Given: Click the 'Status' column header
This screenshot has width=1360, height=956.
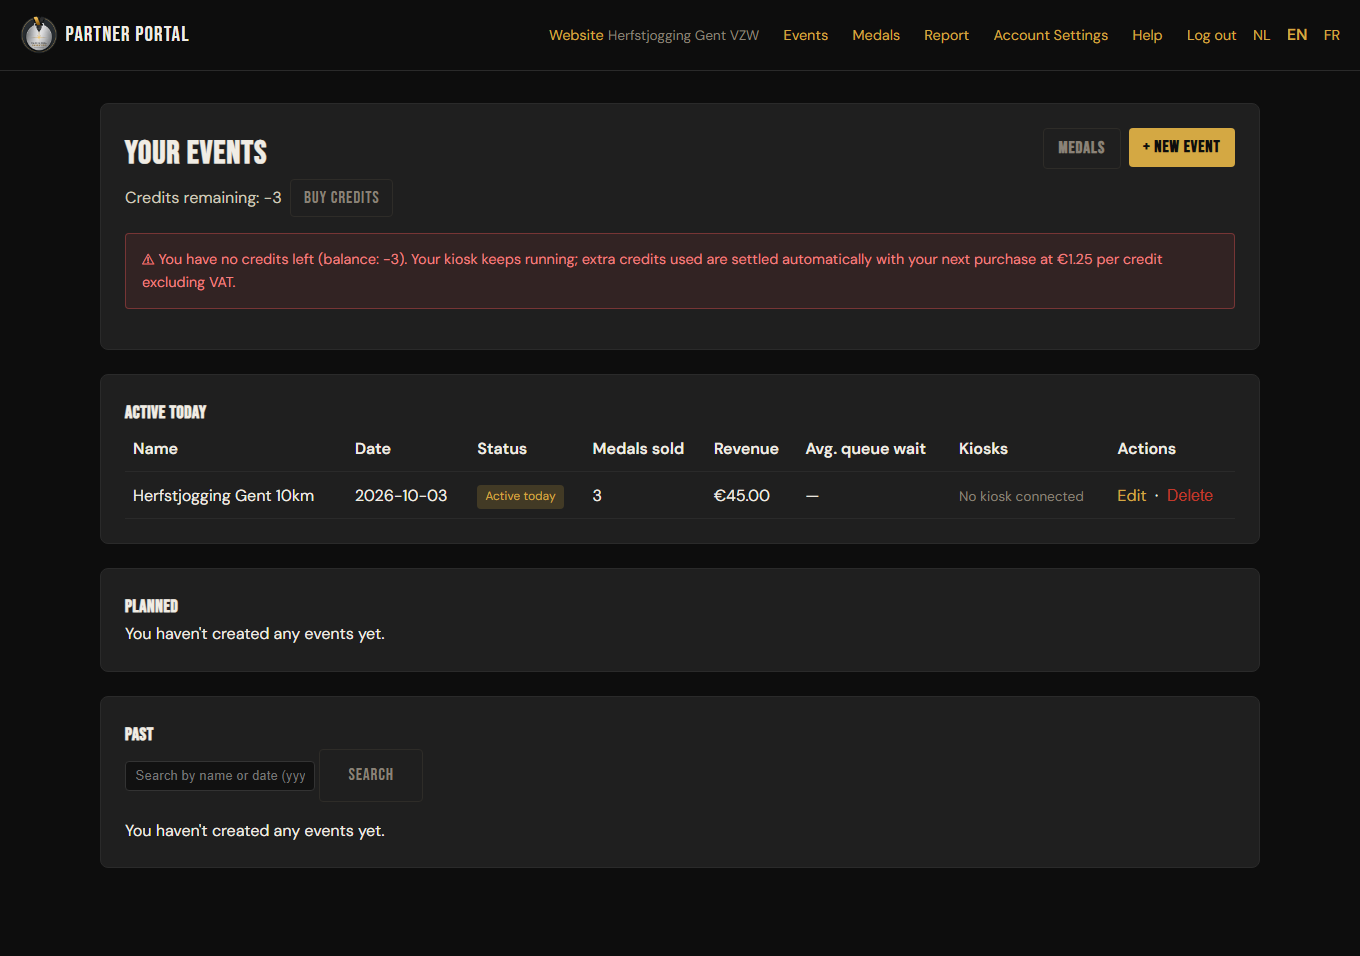Looking at the screenshot, I should coord(502,448).
